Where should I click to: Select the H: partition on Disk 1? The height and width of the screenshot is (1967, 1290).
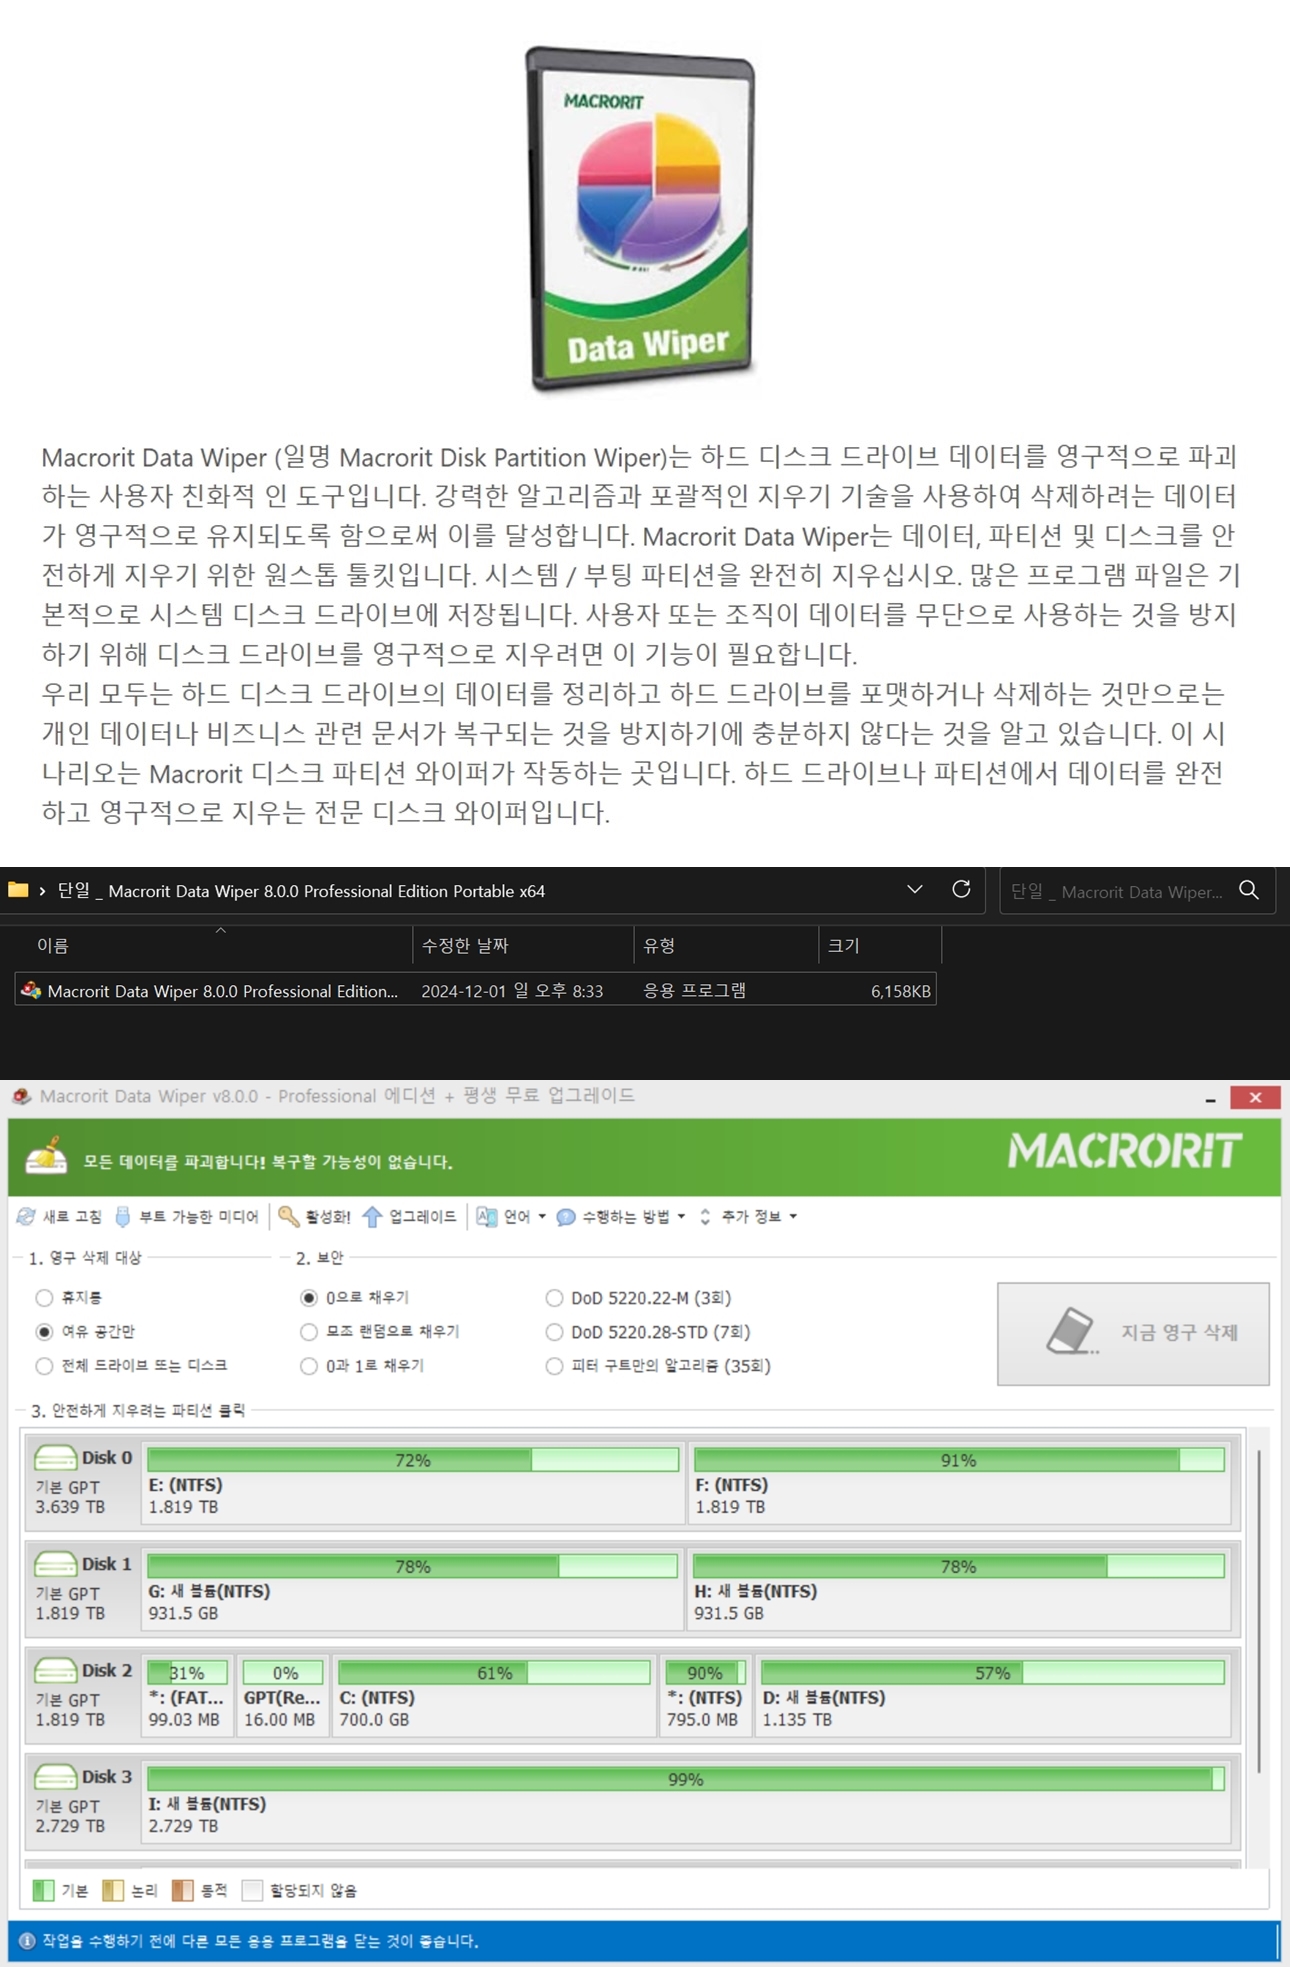959,1588
